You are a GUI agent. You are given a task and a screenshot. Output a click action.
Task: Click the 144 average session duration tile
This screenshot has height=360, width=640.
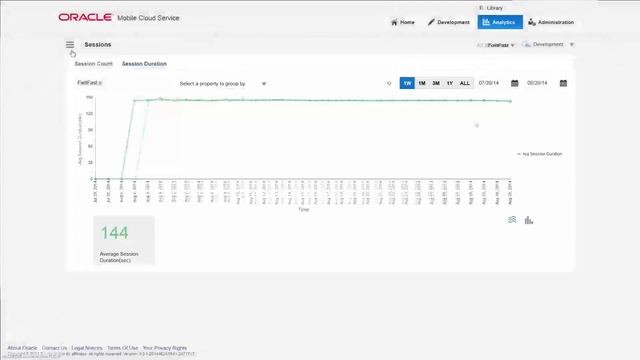[x=124, y=240]
